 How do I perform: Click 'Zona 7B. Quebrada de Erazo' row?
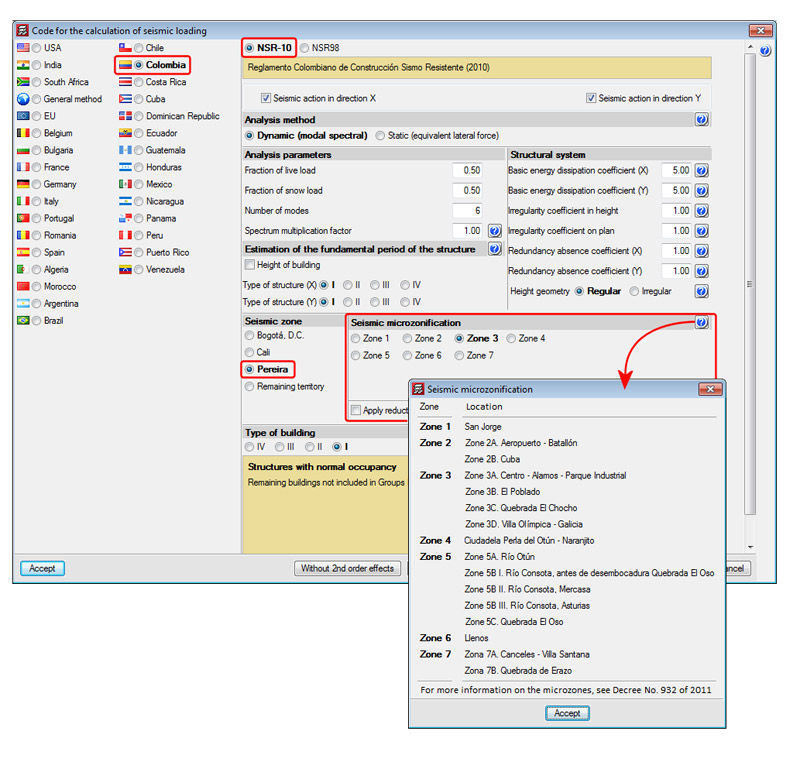pos(518,671)
